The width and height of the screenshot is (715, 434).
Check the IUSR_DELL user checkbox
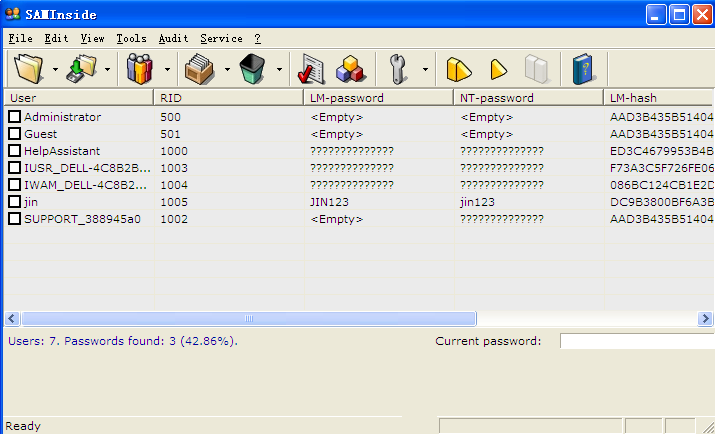tap(15, 168)
